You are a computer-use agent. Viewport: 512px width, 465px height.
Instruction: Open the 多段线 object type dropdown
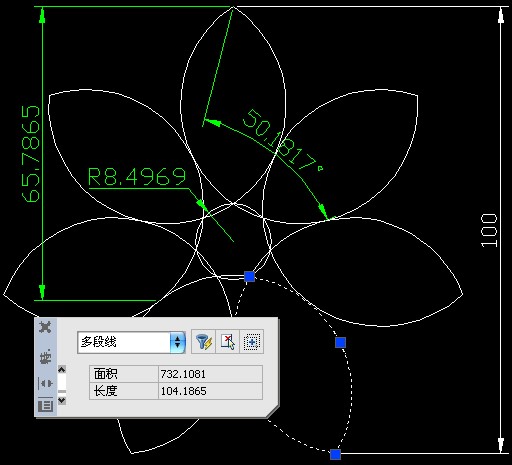131,342
